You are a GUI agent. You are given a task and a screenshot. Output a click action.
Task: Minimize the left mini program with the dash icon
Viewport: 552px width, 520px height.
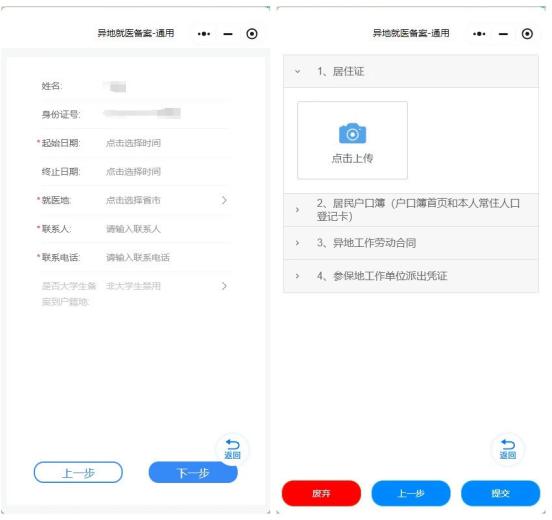(x=228, y=34)
